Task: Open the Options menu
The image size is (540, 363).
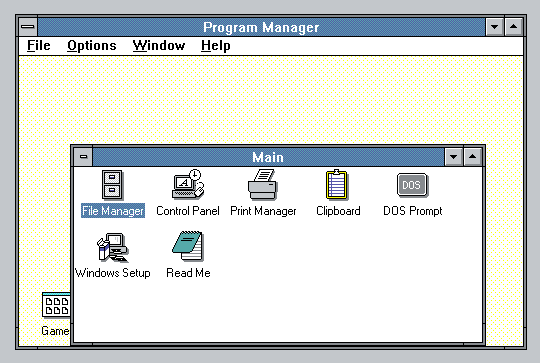Action: pyautogui.click(x=92, y=45)
